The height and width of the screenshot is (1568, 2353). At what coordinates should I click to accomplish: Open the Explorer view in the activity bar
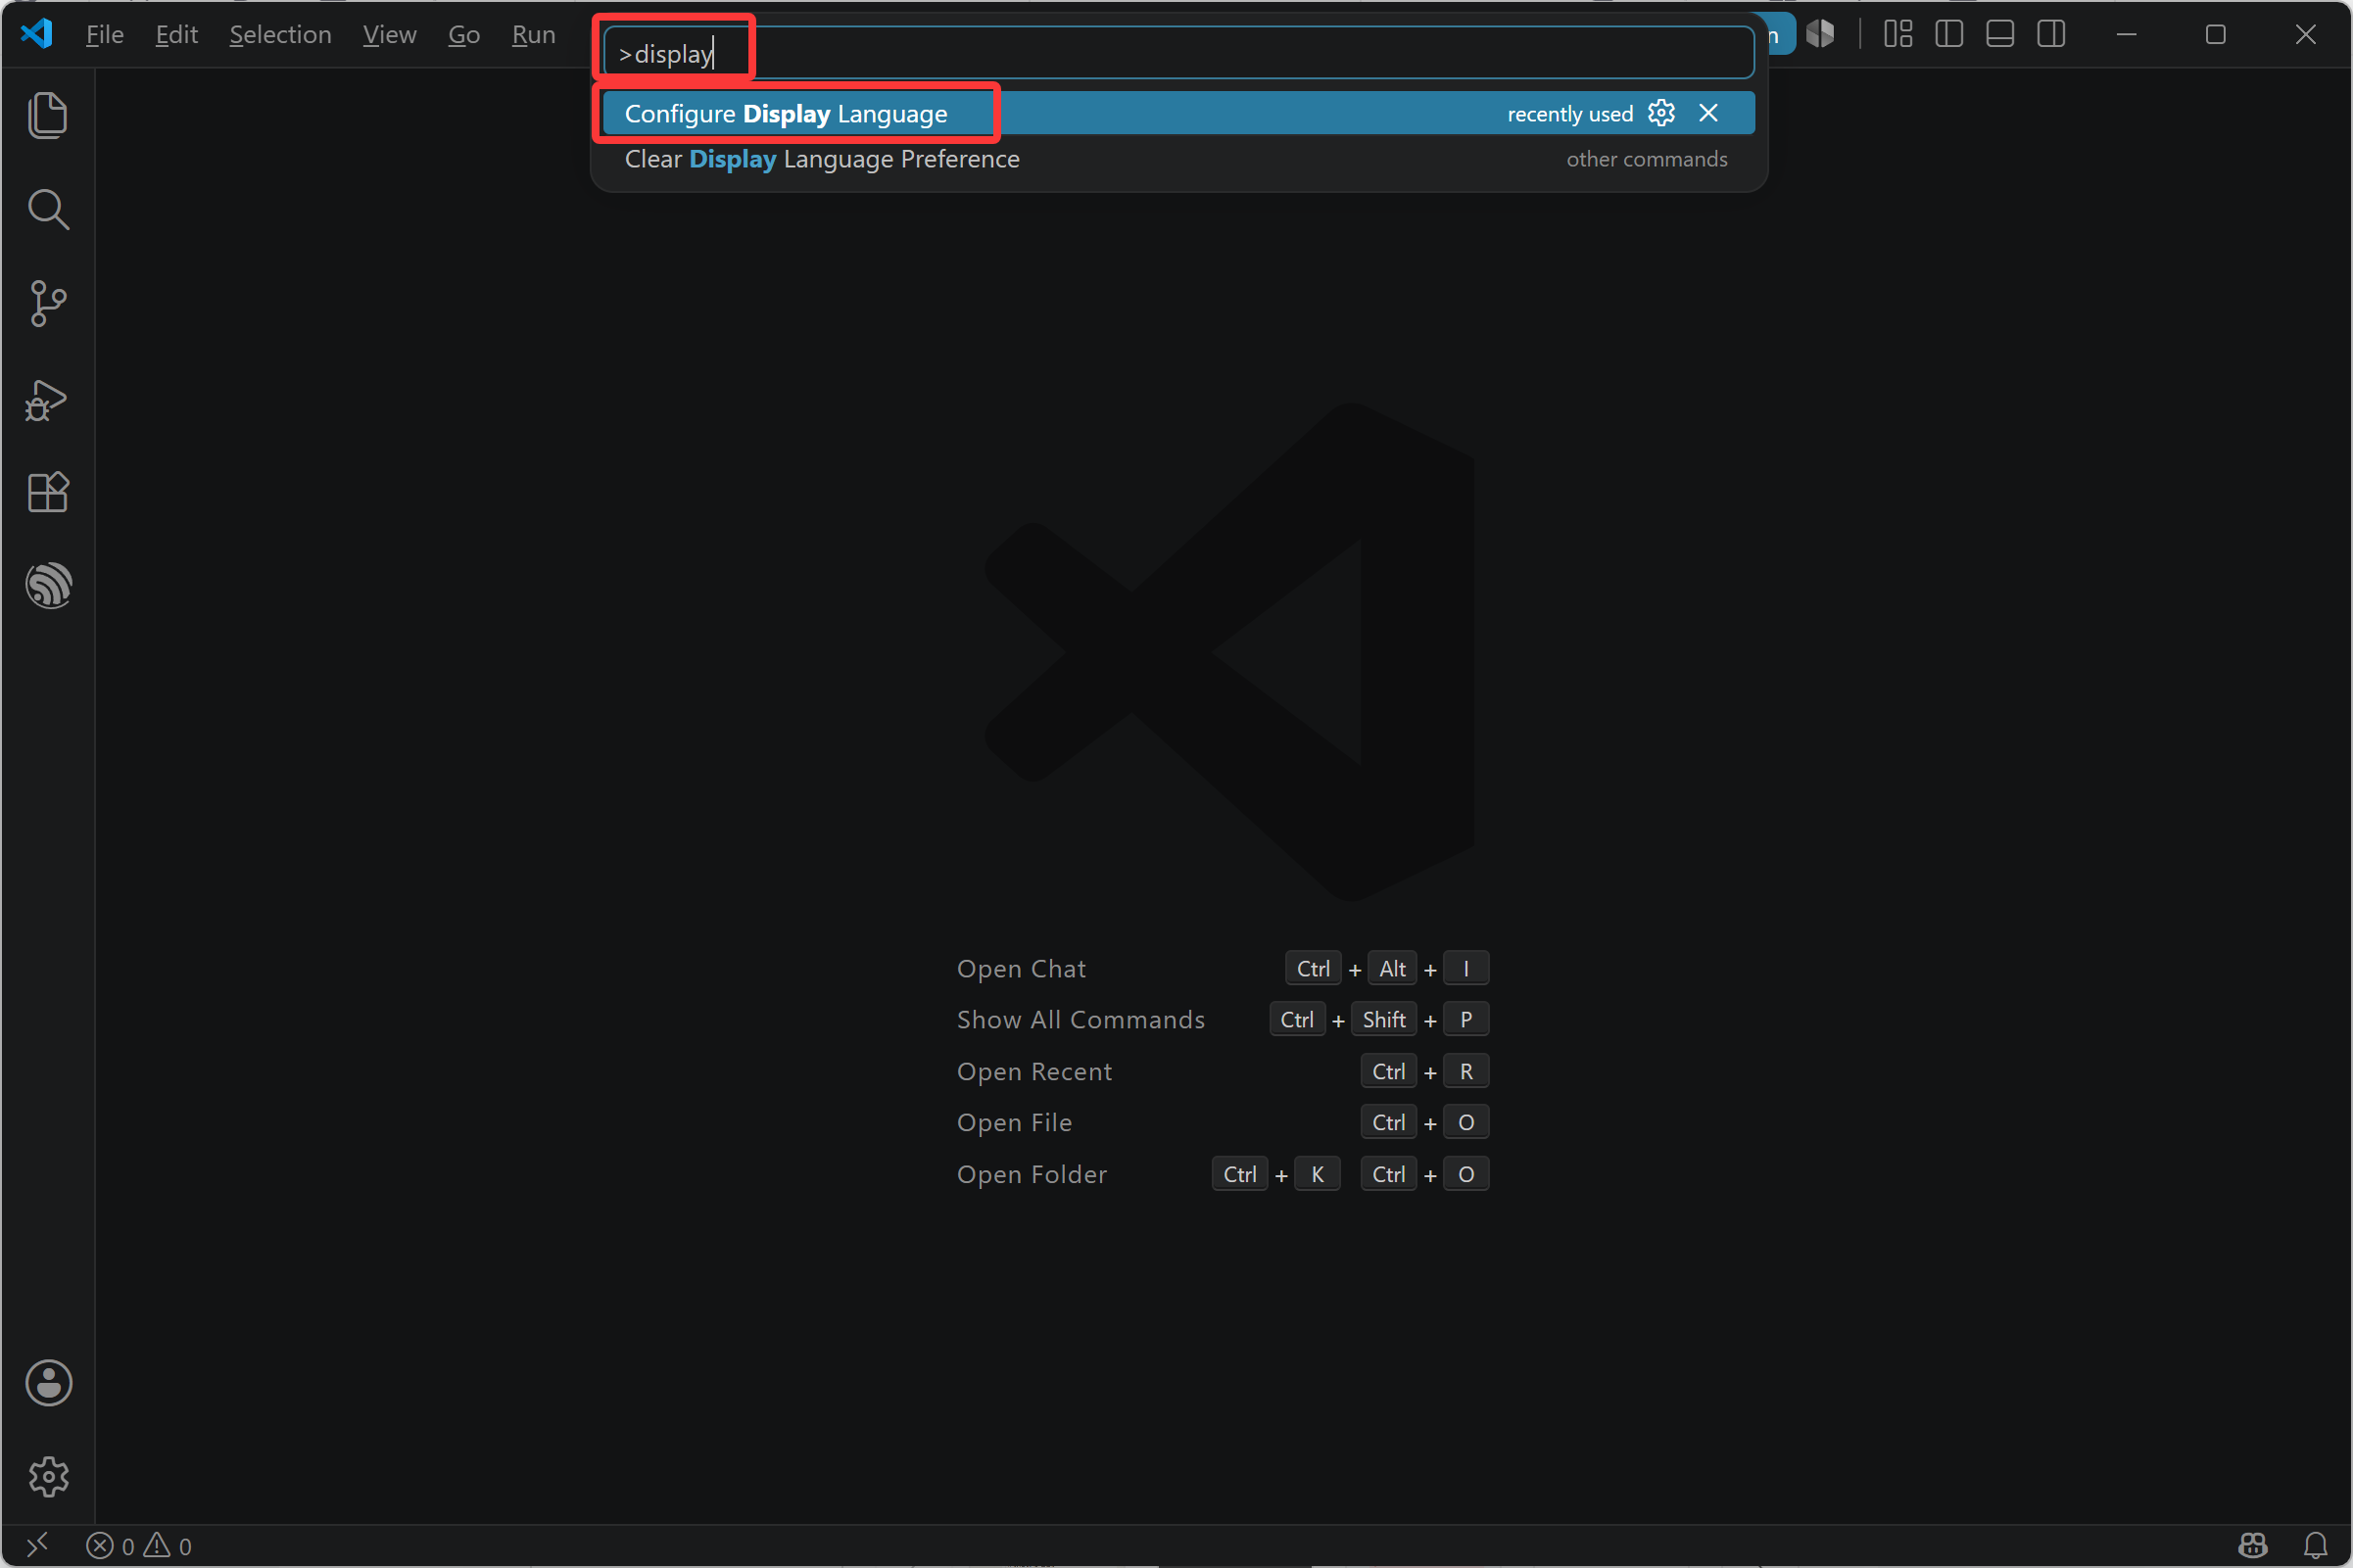pos(47,115)
